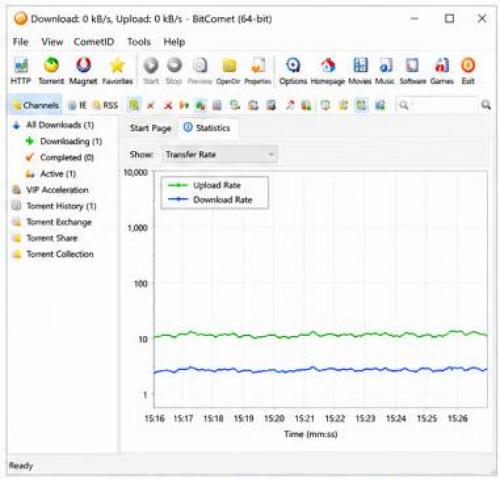Open Torrent History (1) in sidebar
Viewport: 500px width, 479px height.
coord(61,206)
